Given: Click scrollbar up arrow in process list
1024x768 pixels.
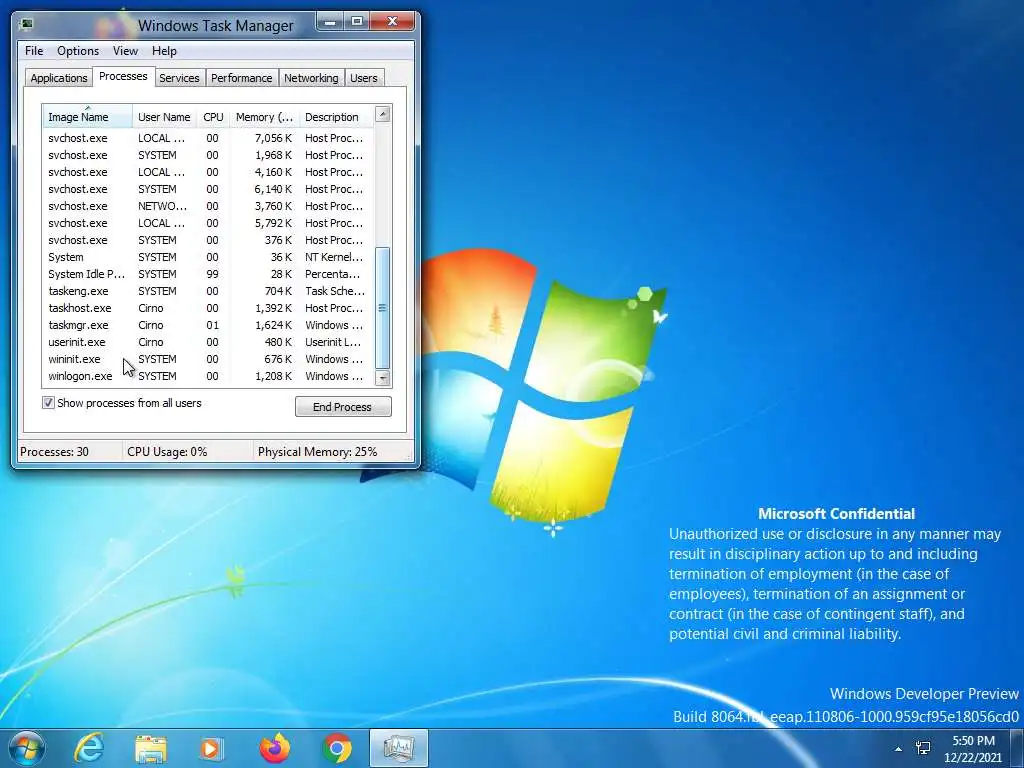Looking at the screenshot, I should coord(383,114).
